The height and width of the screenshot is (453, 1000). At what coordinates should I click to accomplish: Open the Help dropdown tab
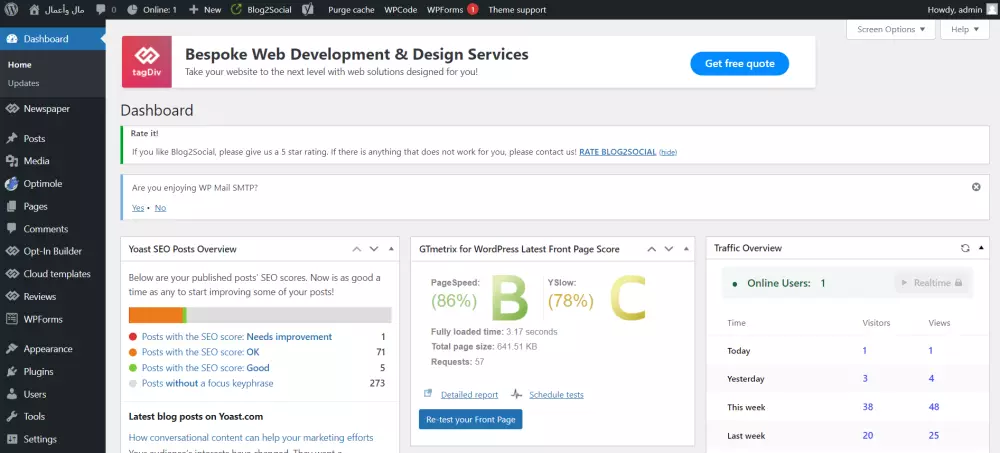[x=964, y=29]
